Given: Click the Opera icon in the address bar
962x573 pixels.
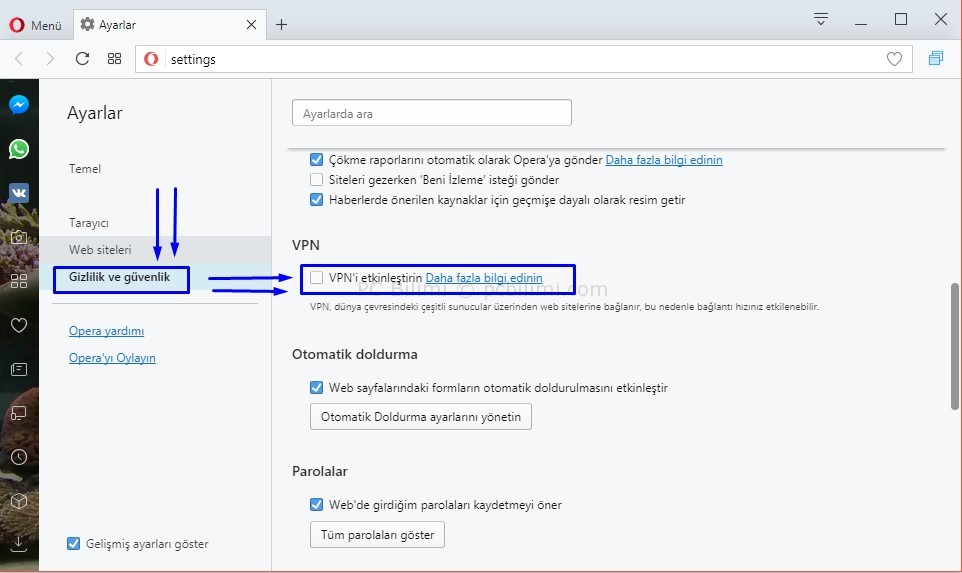Looking at the screenshot, I should point(151,59).
